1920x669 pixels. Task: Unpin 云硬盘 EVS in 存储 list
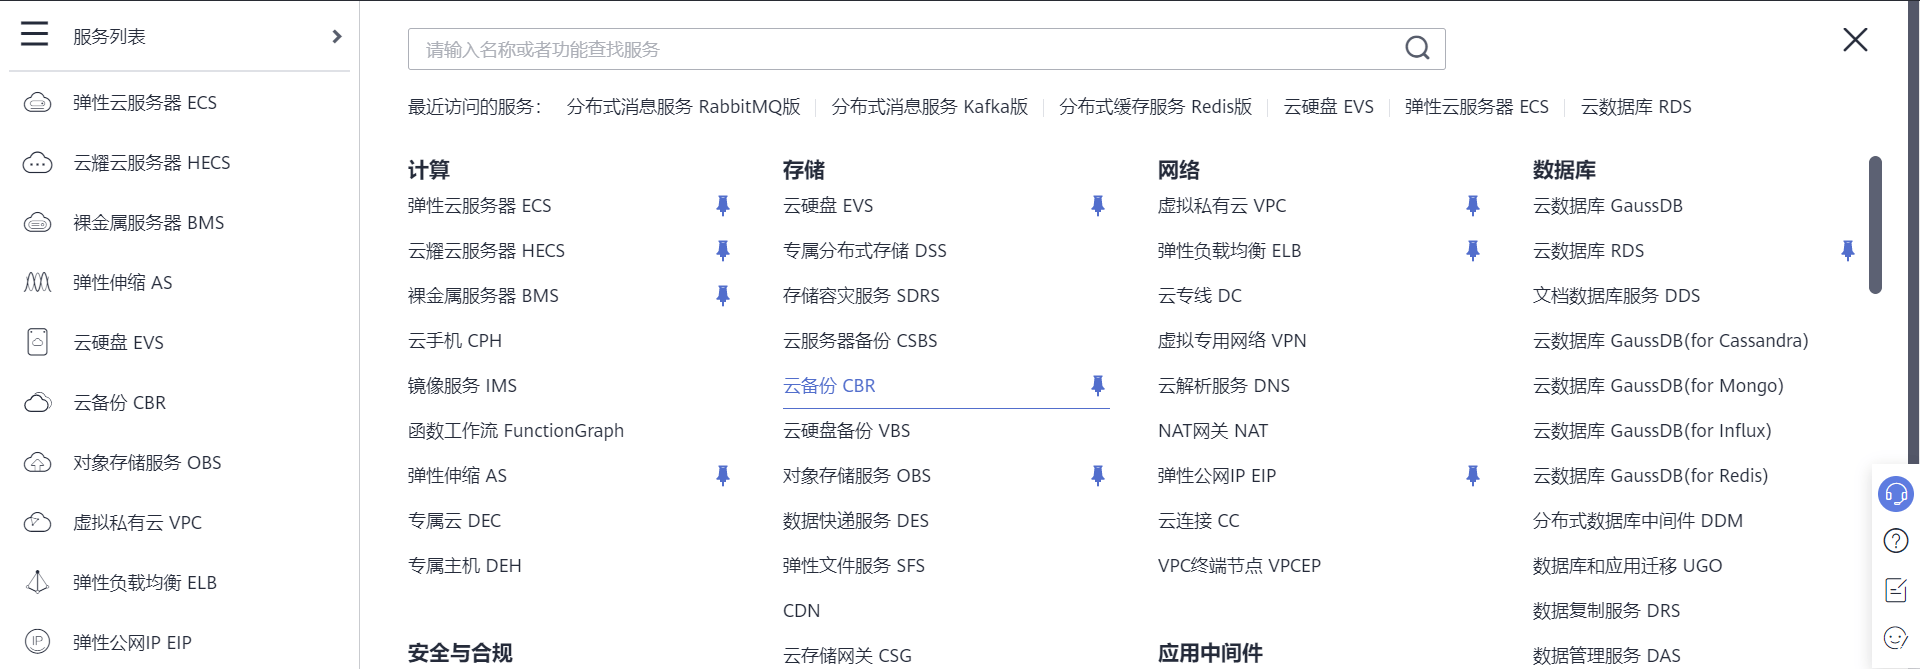[1098, 205]
